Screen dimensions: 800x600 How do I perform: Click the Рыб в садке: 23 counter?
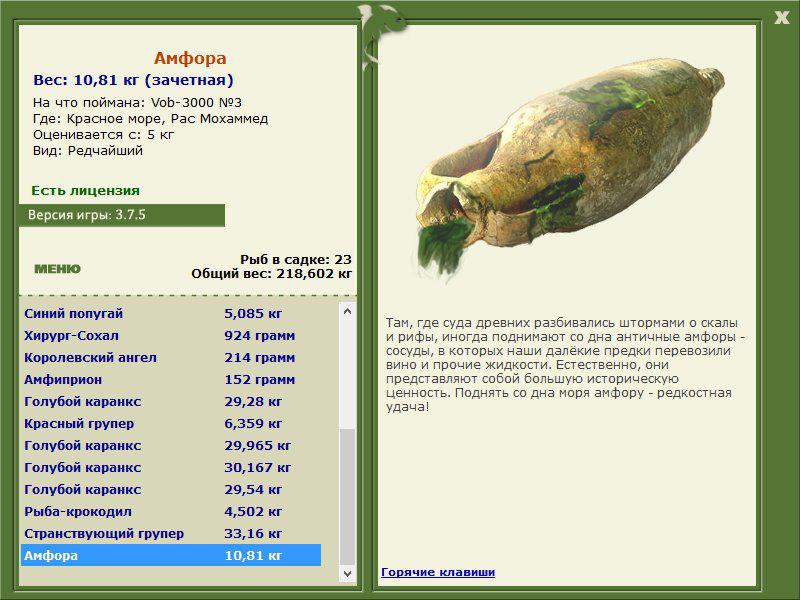click(x=296, y=259)
